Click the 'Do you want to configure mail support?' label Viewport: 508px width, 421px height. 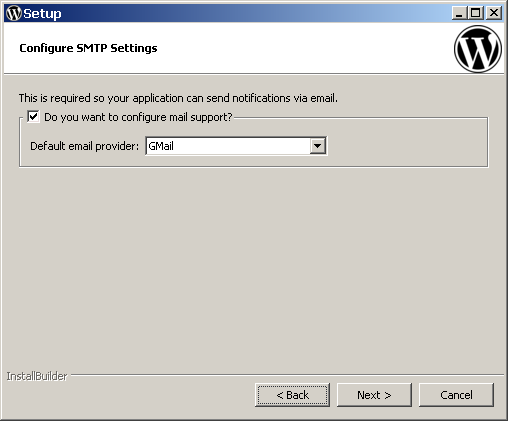pos(138,117)
